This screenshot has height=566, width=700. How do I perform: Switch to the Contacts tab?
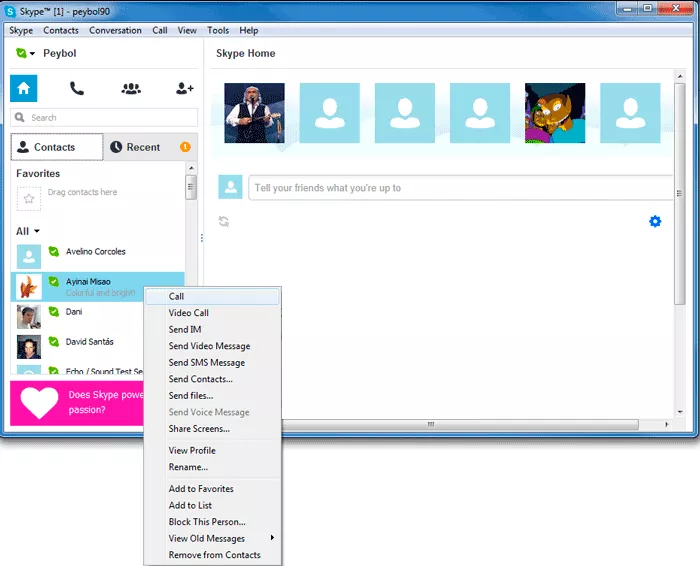[57, 147]
